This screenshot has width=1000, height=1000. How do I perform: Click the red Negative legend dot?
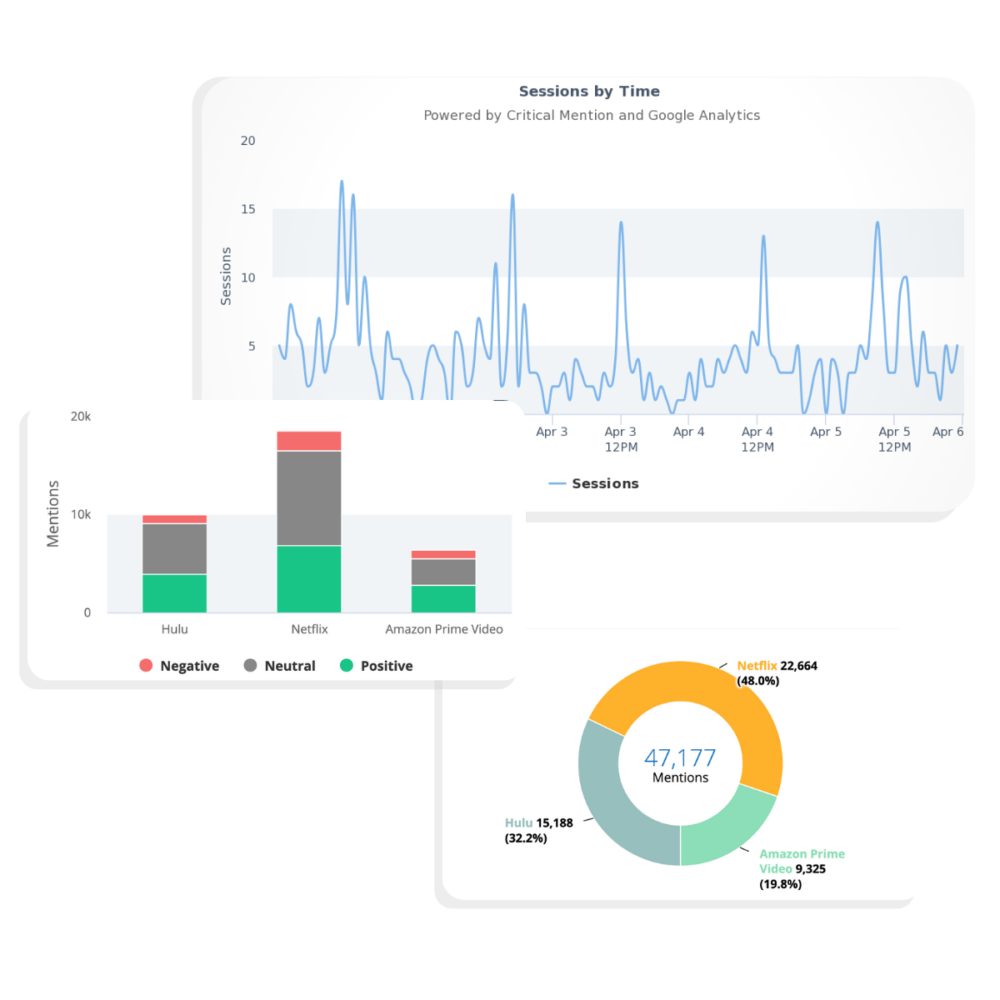pos(146,665)
